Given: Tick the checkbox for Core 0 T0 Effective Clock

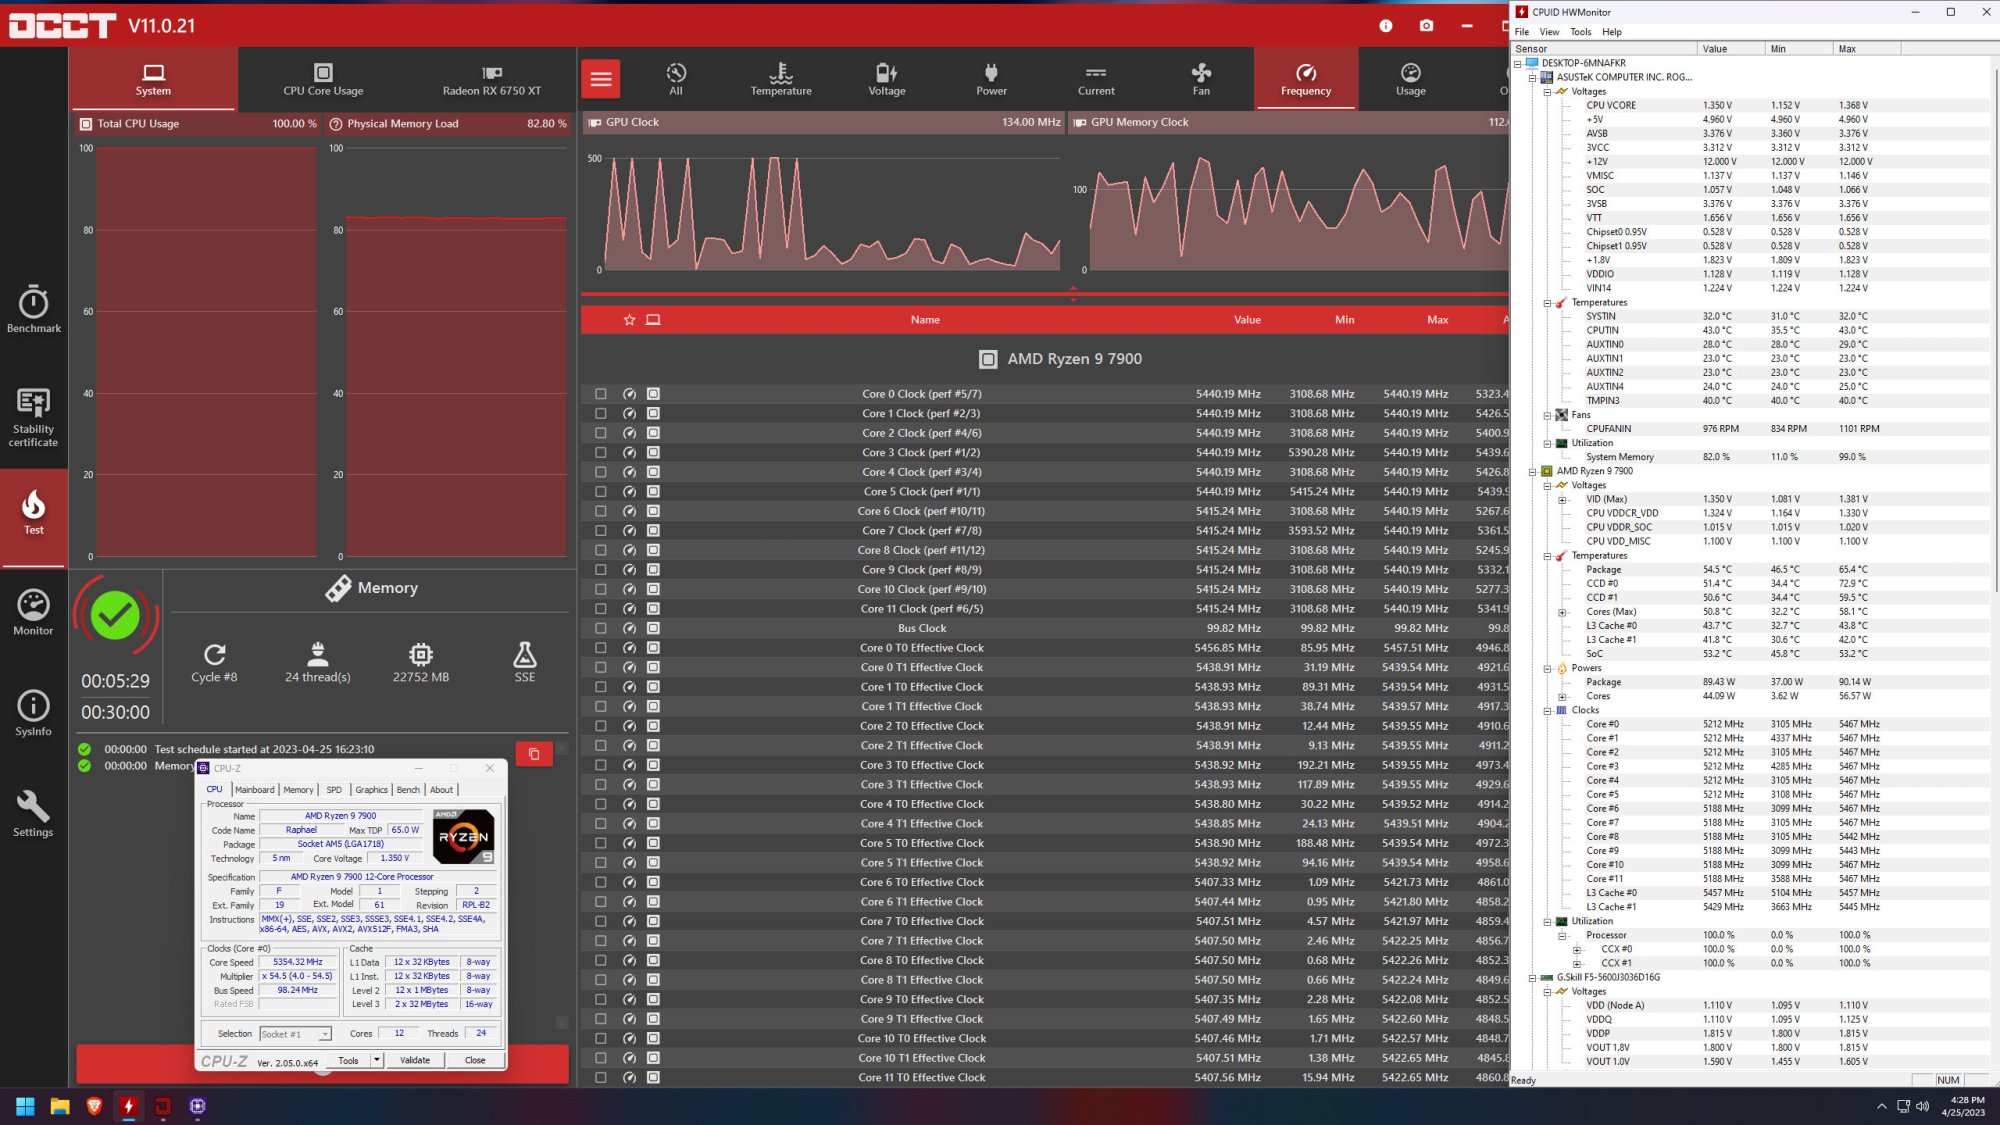Looking at the screenshot, I should 600,648.
